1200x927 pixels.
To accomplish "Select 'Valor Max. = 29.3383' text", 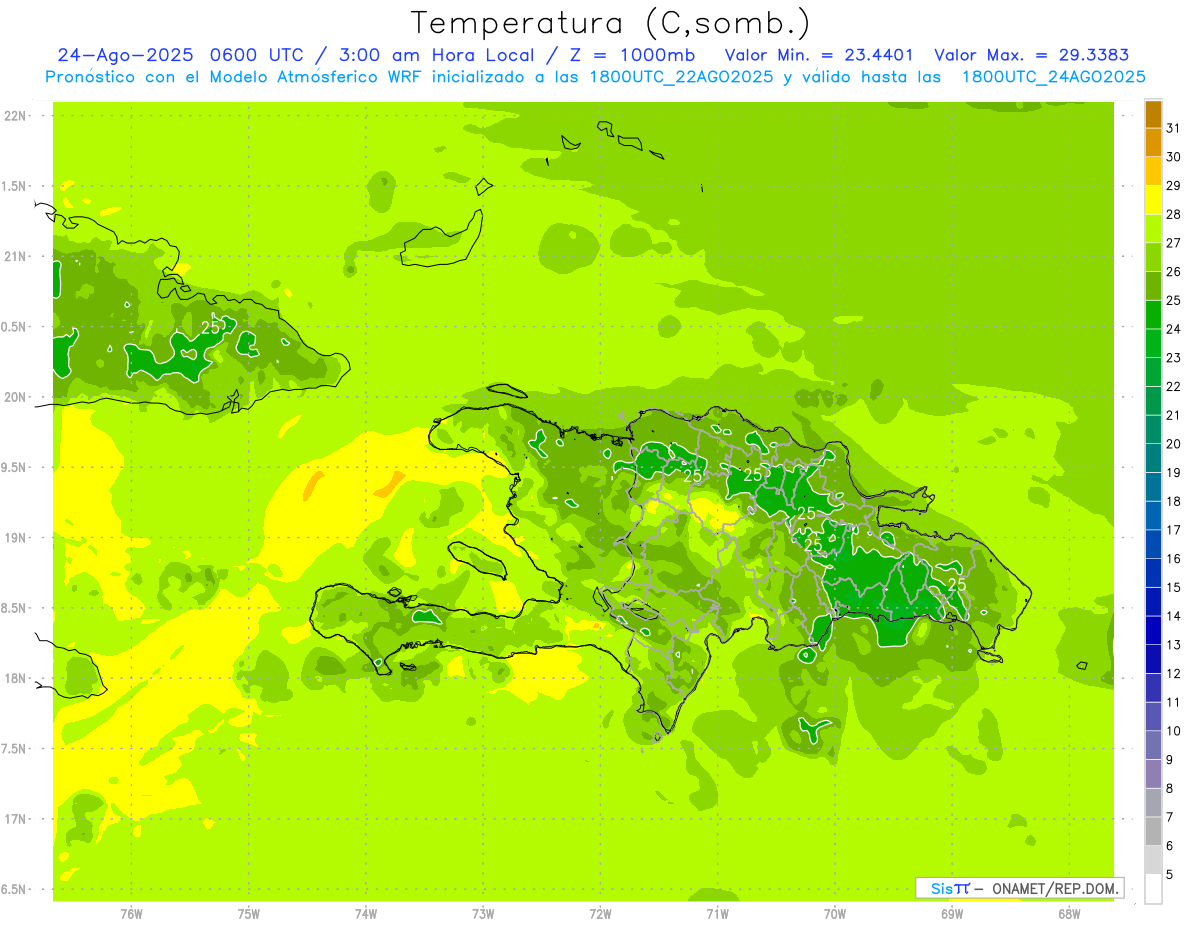I will [1032, 55].
